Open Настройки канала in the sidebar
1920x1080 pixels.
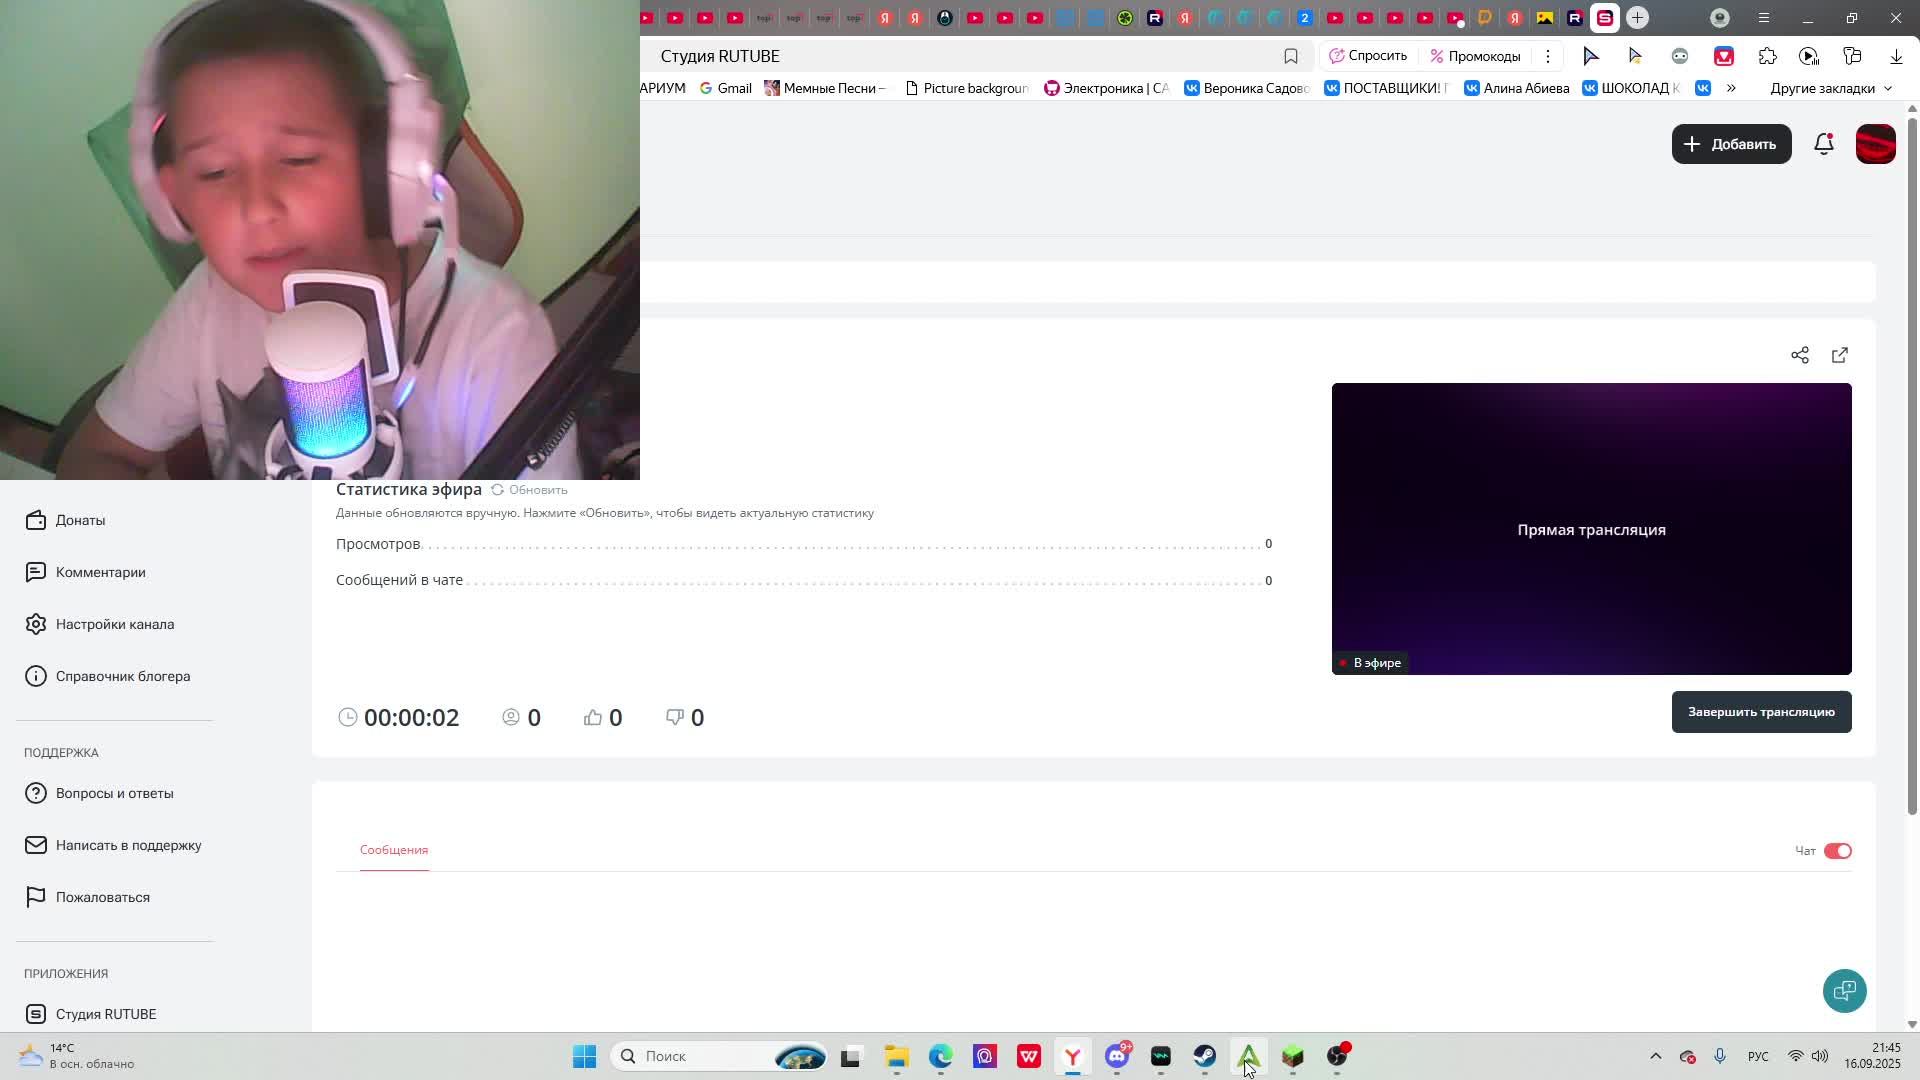click(x=114, y=624)
